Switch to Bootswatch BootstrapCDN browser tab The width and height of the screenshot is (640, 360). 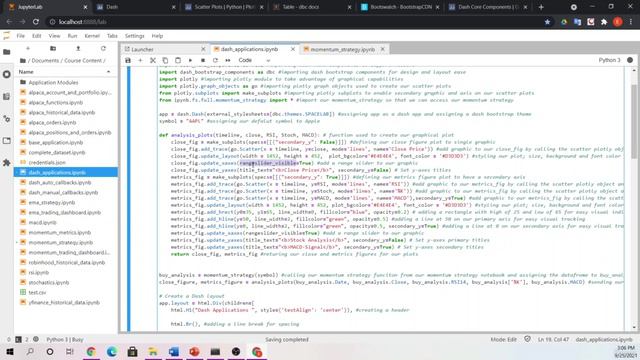coord(401,7)
